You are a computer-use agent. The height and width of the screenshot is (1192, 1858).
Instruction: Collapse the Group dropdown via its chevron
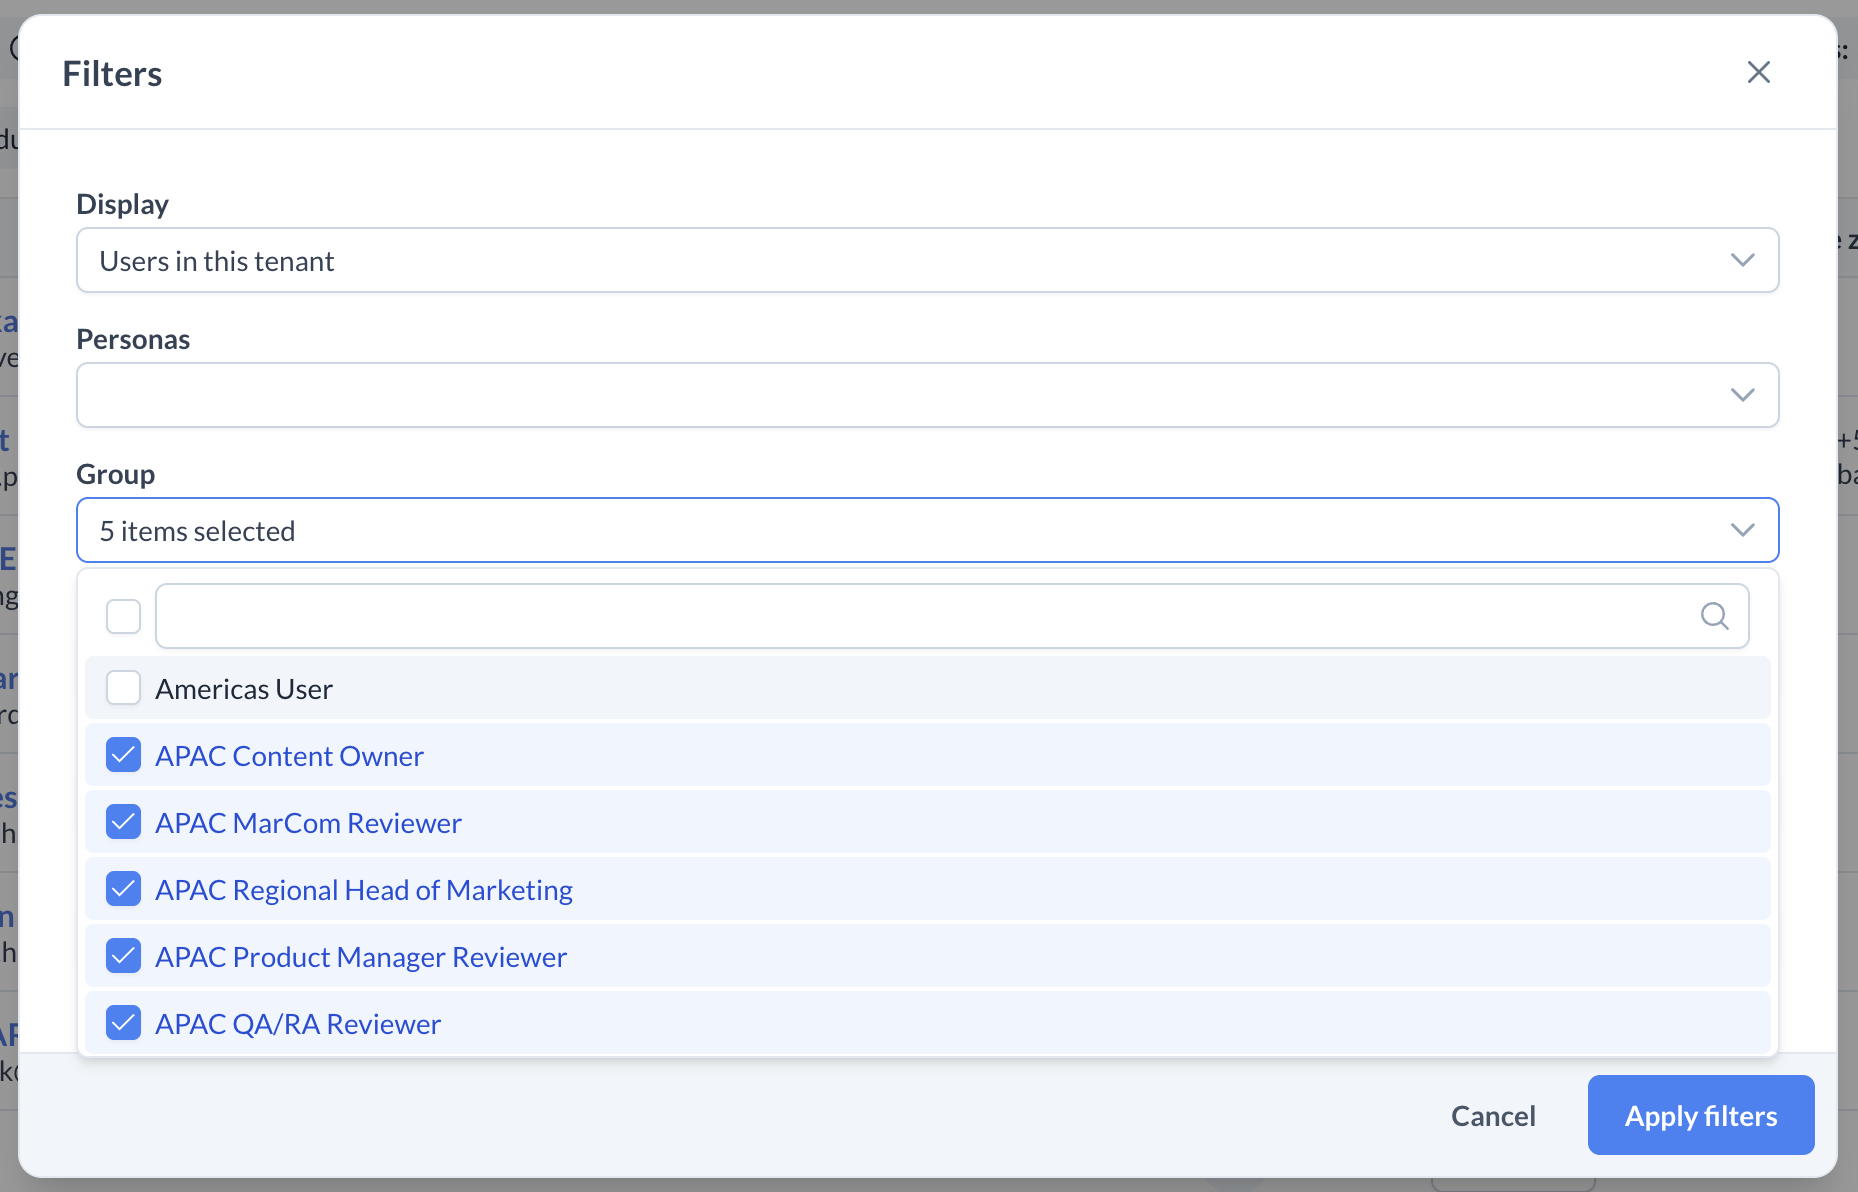coord(1743,530)
